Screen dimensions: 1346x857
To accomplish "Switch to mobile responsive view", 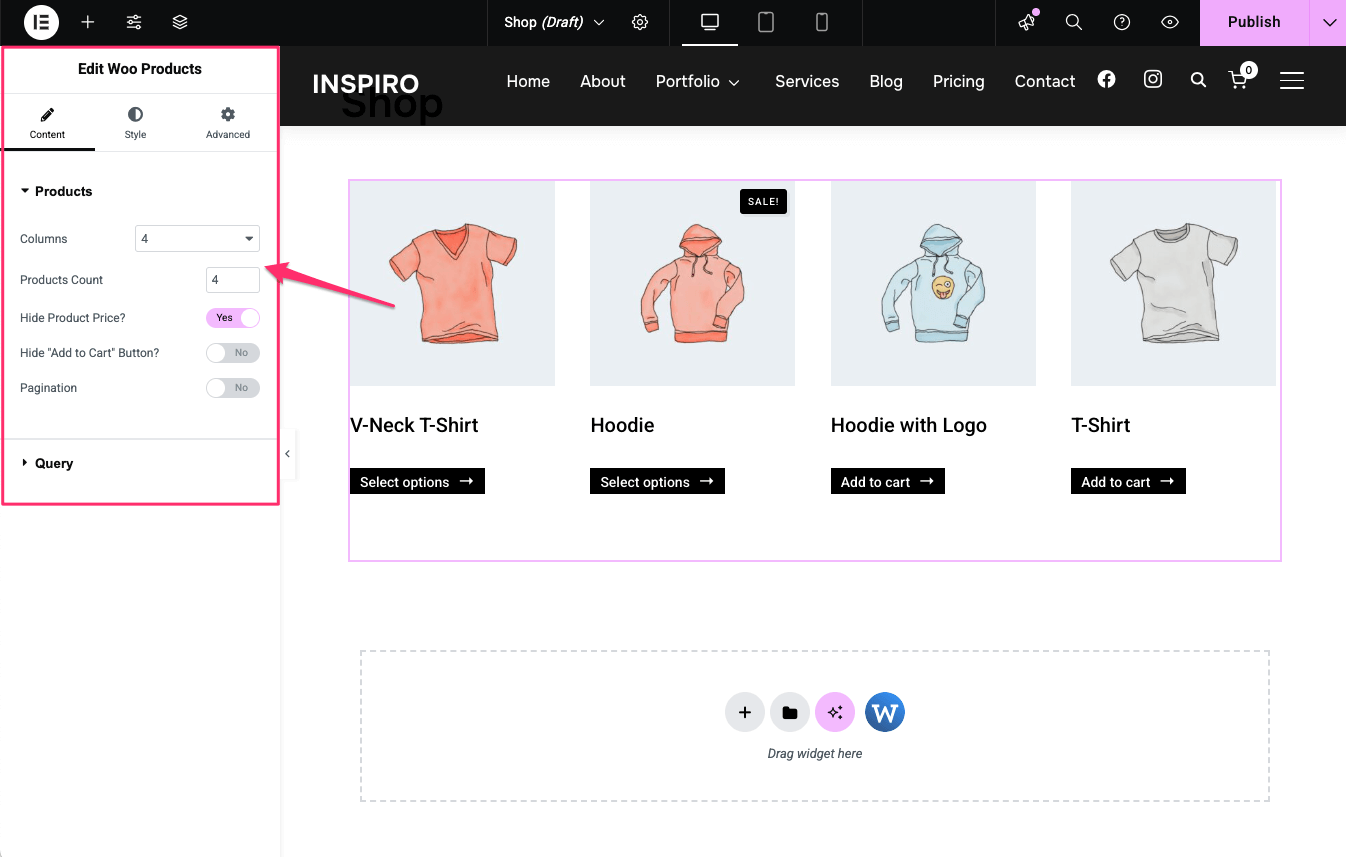I will coord(822,22).
